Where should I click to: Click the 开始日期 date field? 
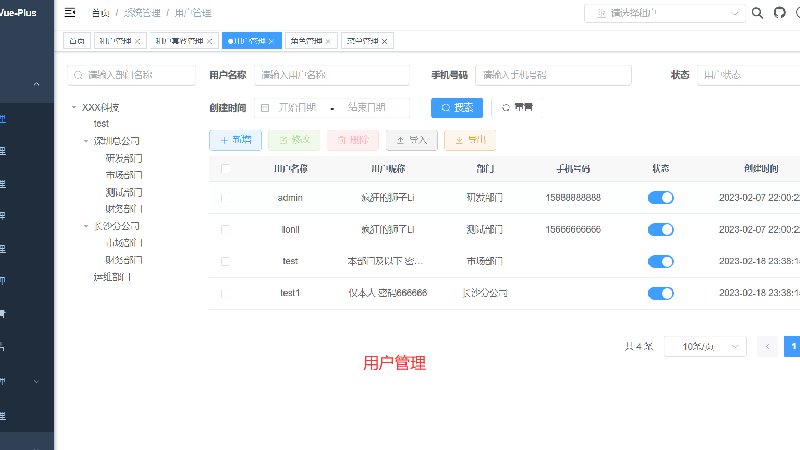coord(297,108)
